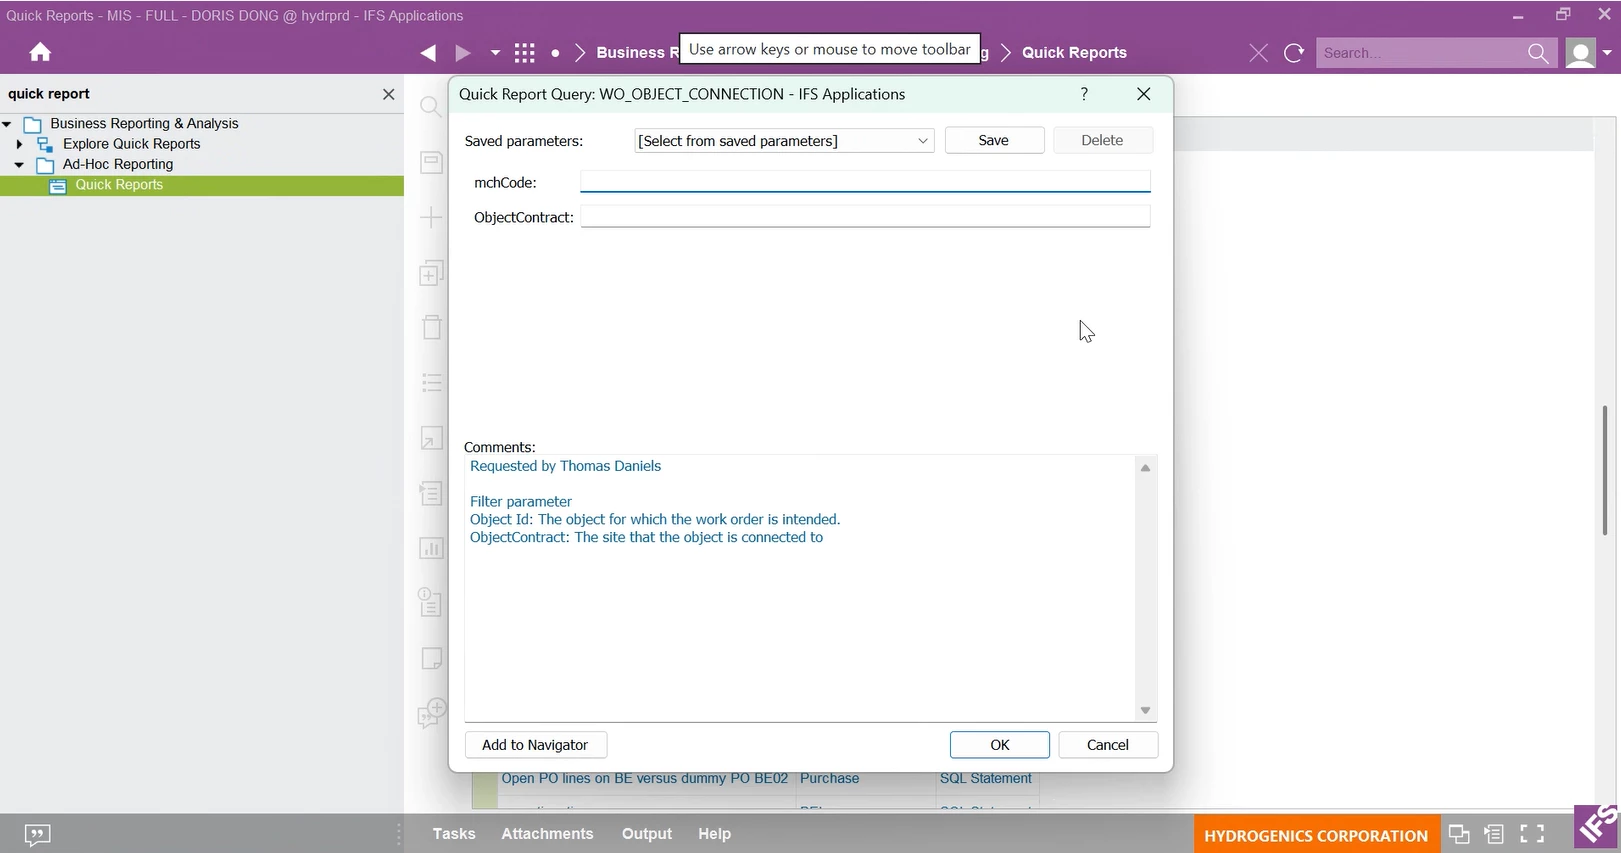Click the sidebar info document icon

coord(431,602)
